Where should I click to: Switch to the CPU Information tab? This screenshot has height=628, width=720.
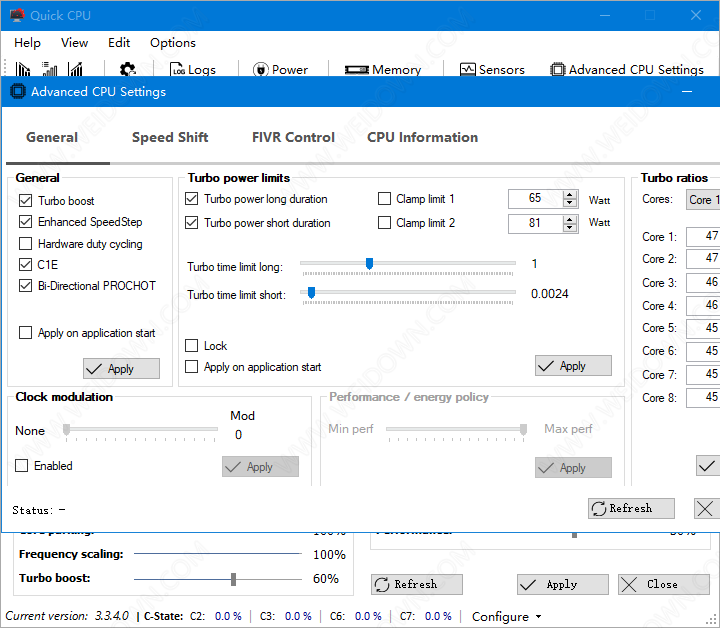422,137
